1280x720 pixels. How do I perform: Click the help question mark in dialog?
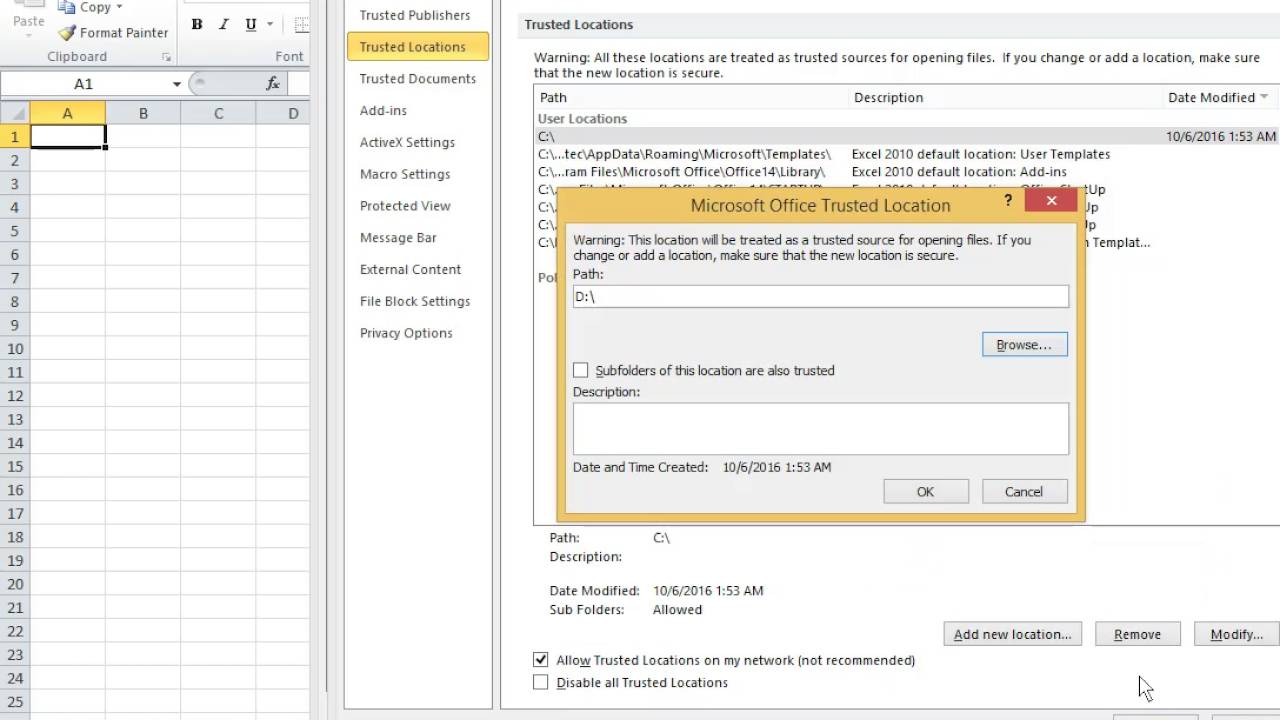[1008, 200]
